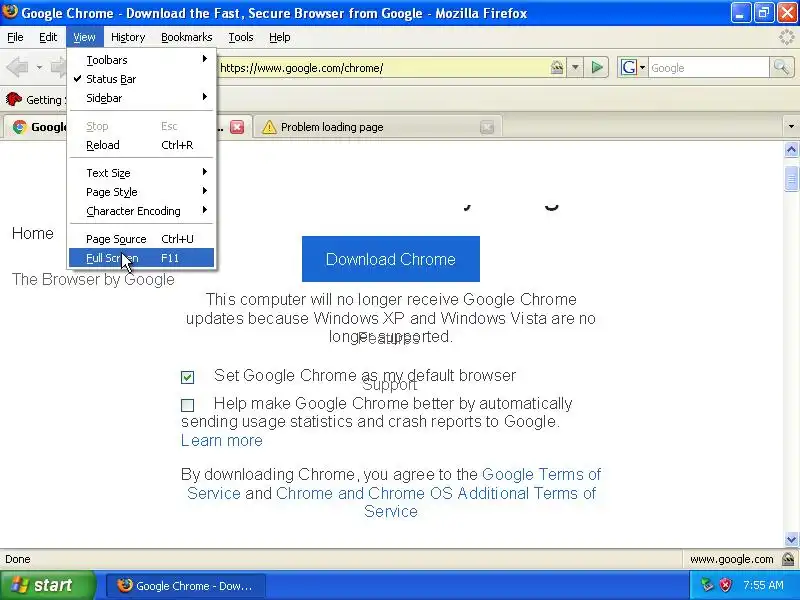Viewport: 800px width, 600px height.
Task: Click the Google search engine icon
Action: pyautogui.click(x=629, y=67)
